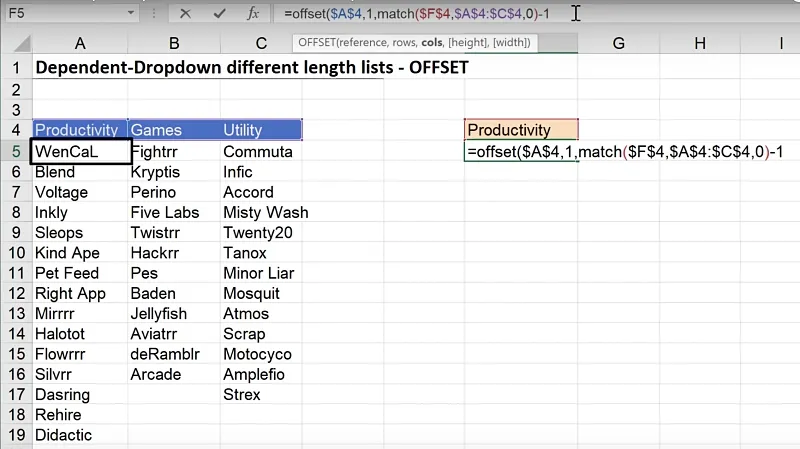
Task: Click the Name Box showing F5
Action: pyautogui.click(x=60, y=13)
